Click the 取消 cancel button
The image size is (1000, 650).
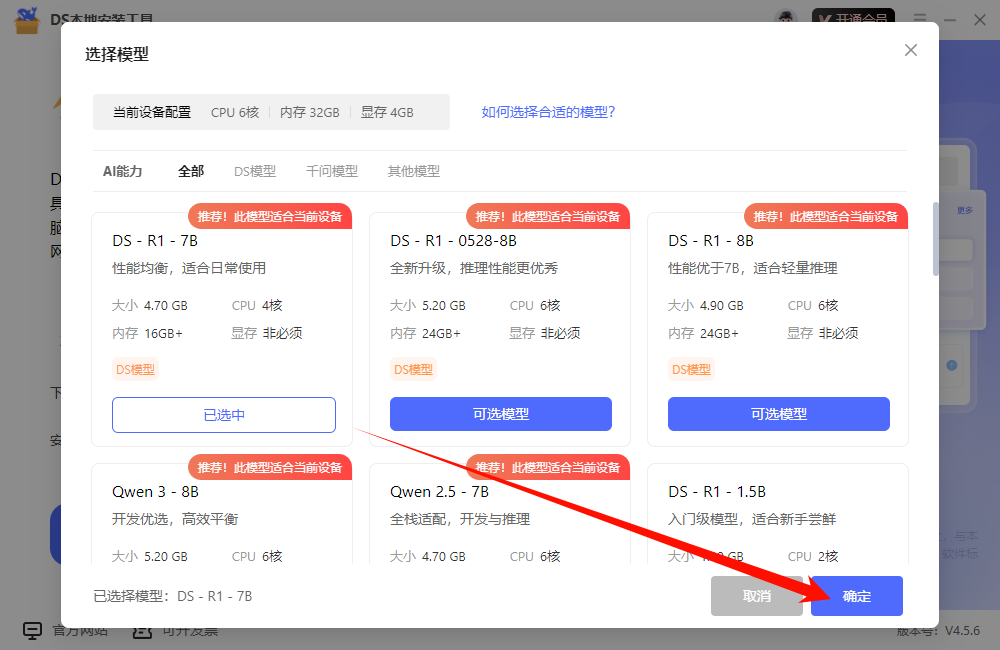757,596
